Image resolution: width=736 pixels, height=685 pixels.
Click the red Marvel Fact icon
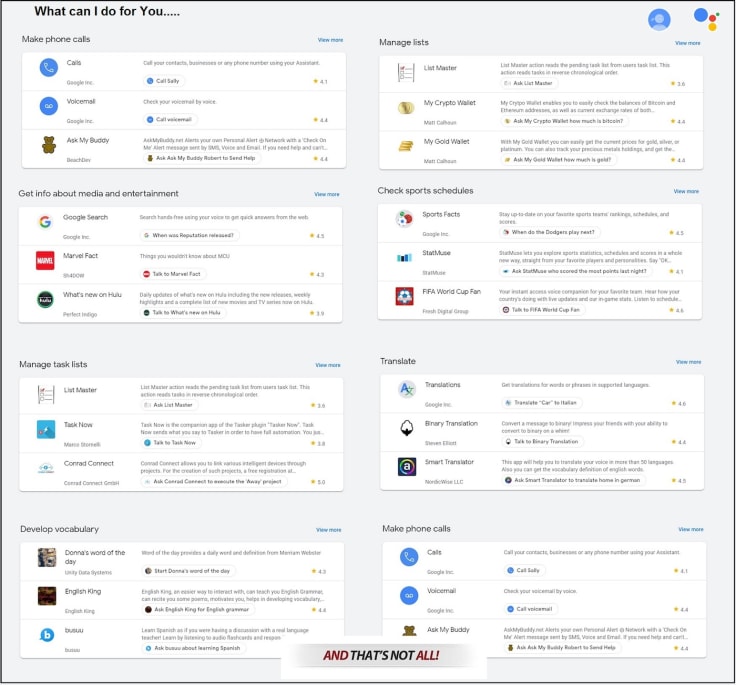45,260
